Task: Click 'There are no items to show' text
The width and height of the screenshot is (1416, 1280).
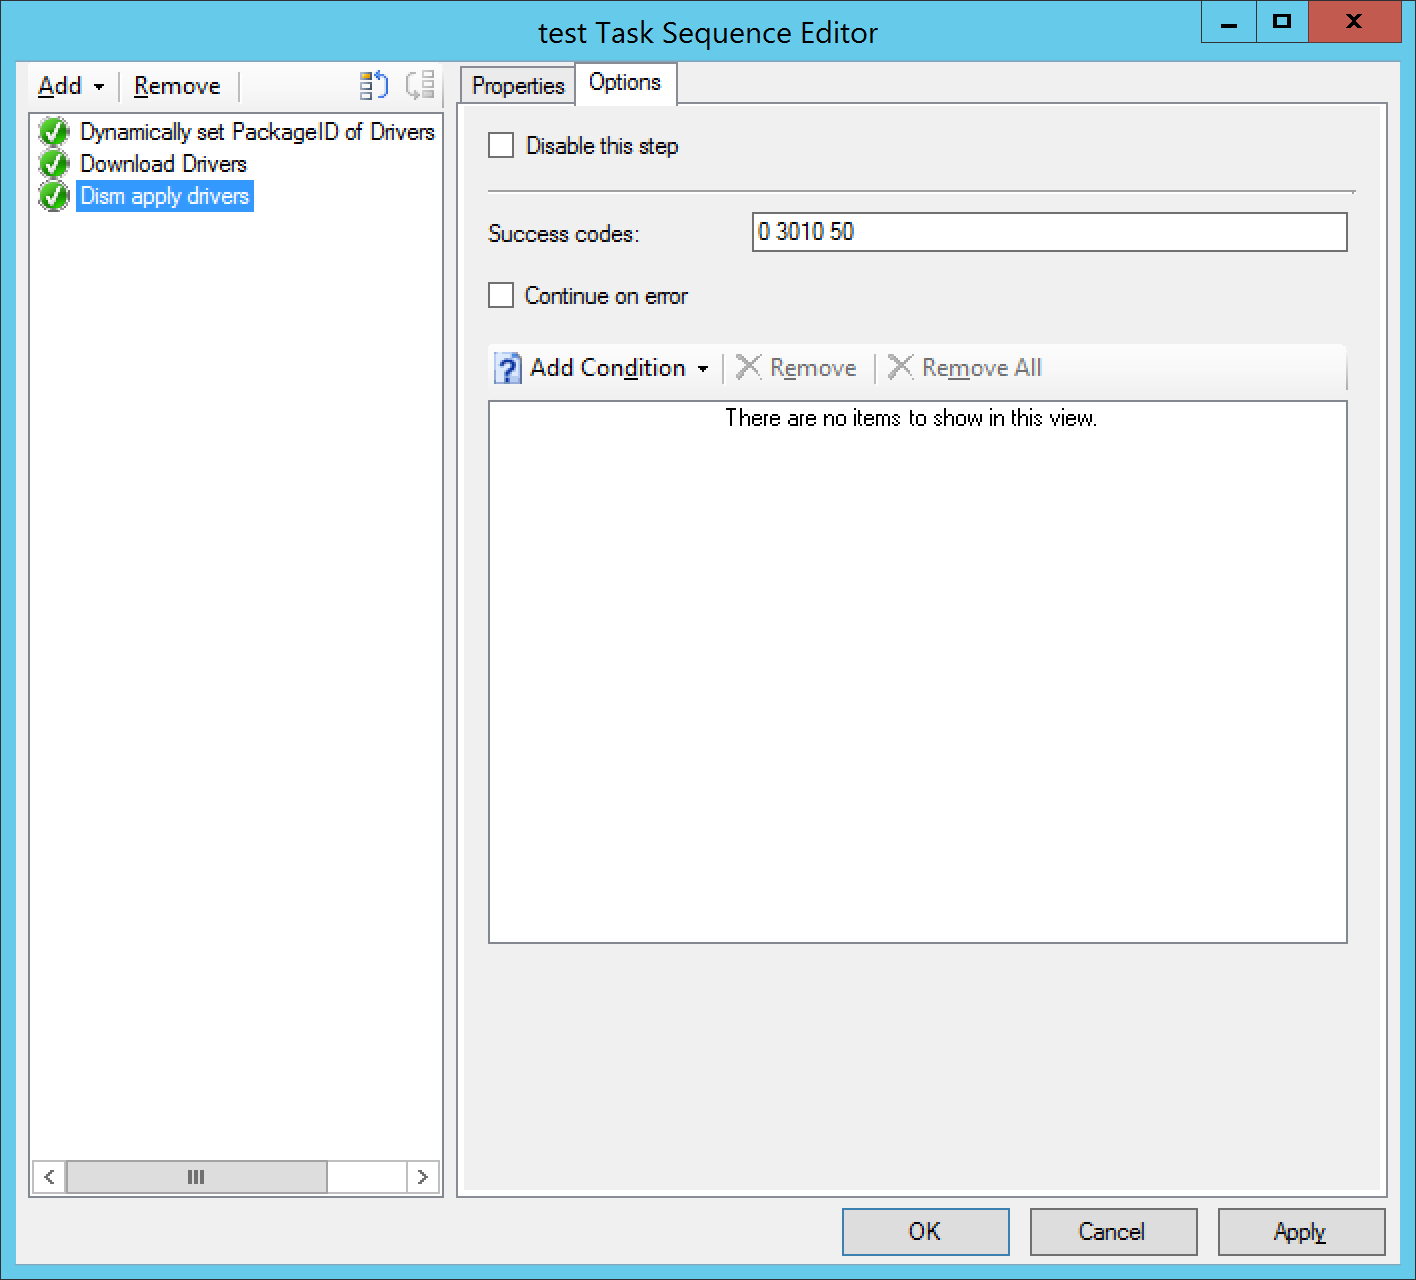Action: [x=911, y=418]
